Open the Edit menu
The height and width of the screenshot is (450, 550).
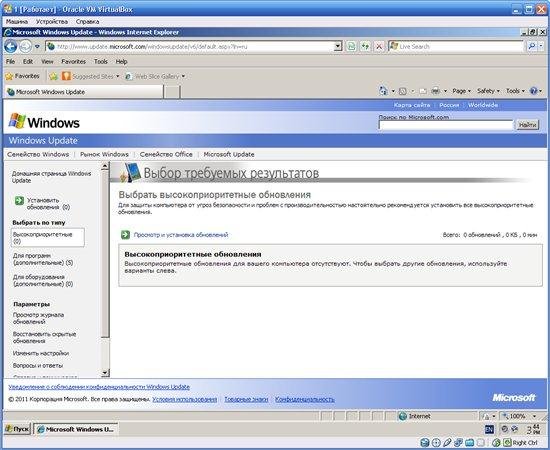[x=28, y=61]
